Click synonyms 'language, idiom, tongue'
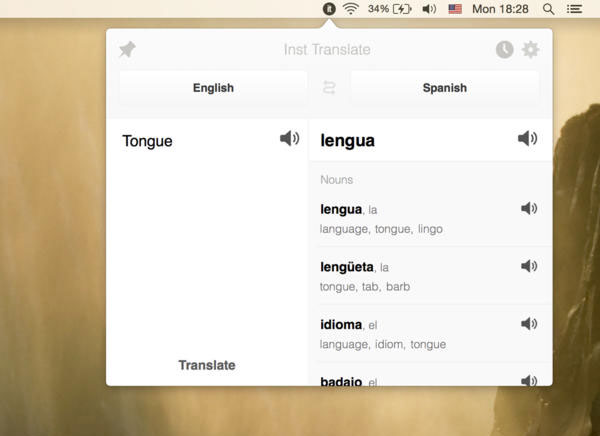Screen dimensions: 600x436 [383, 344]
